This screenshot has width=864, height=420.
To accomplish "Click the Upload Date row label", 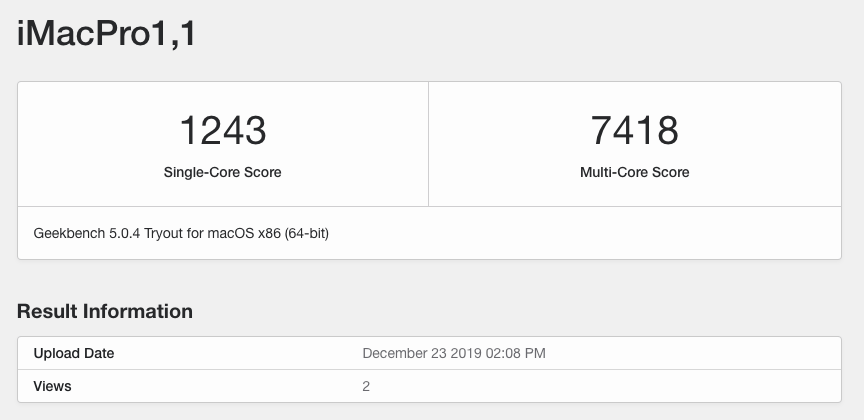I will click(x=74, y=353).
